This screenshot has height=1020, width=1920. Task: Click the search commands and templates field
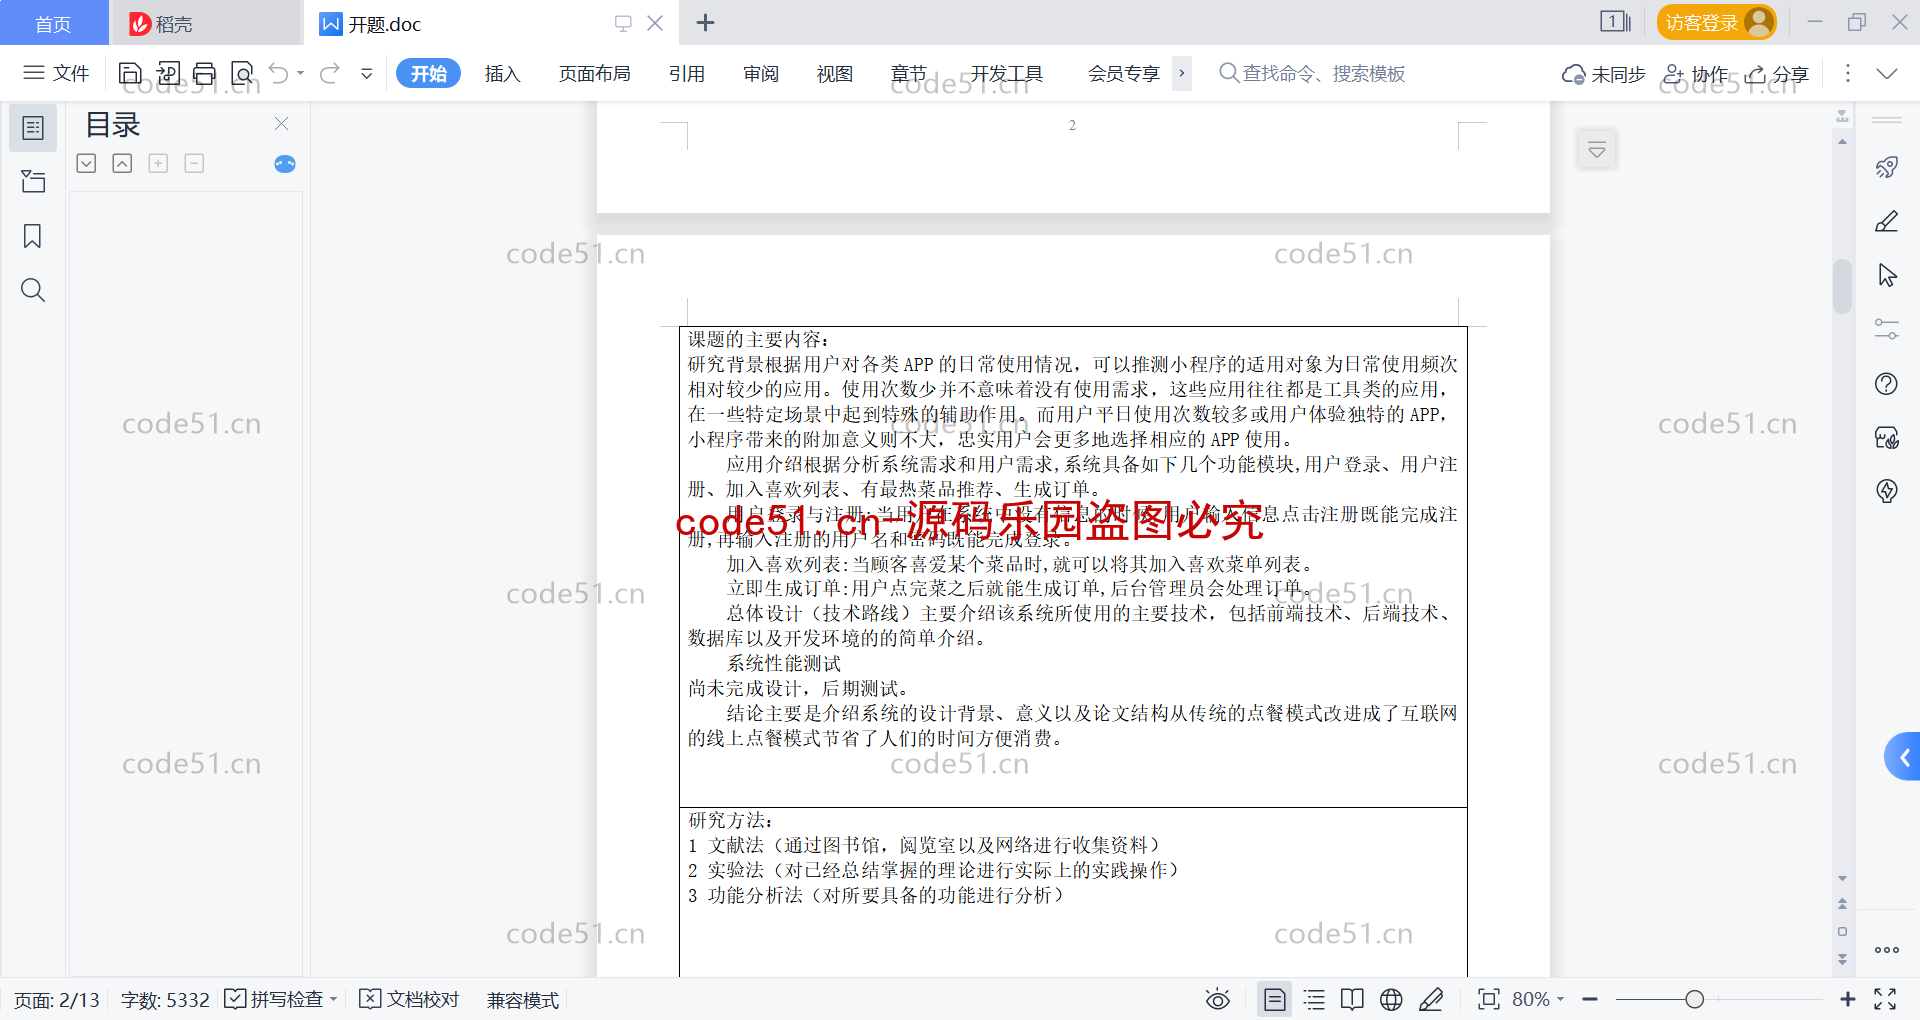pos(1312,73)
